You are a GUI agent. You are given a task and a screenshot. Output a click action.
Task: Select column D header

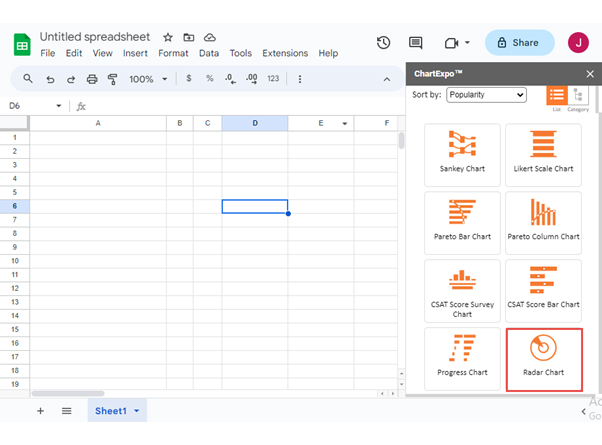click(x=255, y=123)
